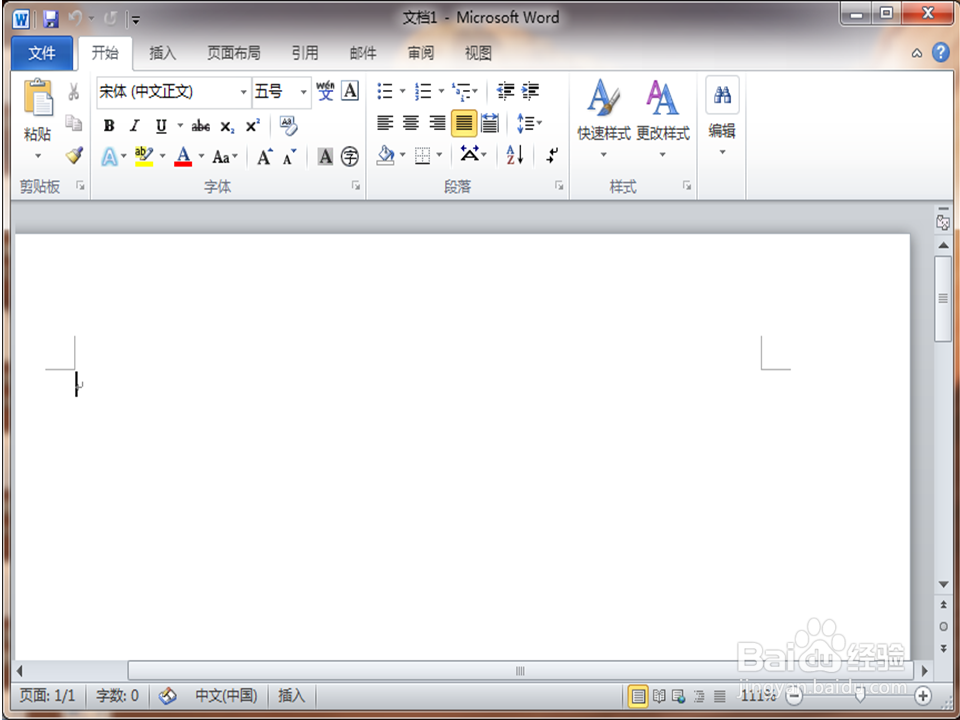Click 页面: 1/1 in status bar

pyautogui.click(x=47, y=696)
